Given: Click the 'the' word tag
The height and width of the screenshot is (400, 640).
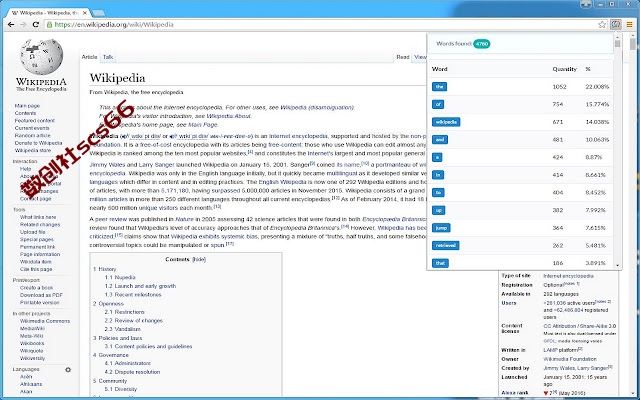Looking at the screenshot, I should [440, 87].
